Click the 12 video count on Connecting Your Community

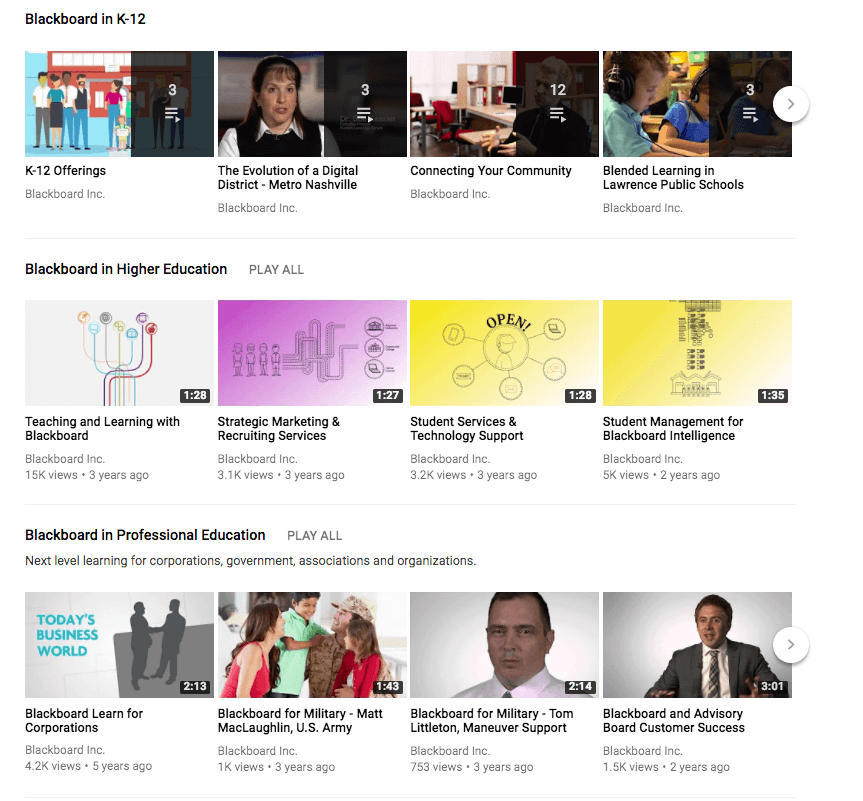[558, 90]
